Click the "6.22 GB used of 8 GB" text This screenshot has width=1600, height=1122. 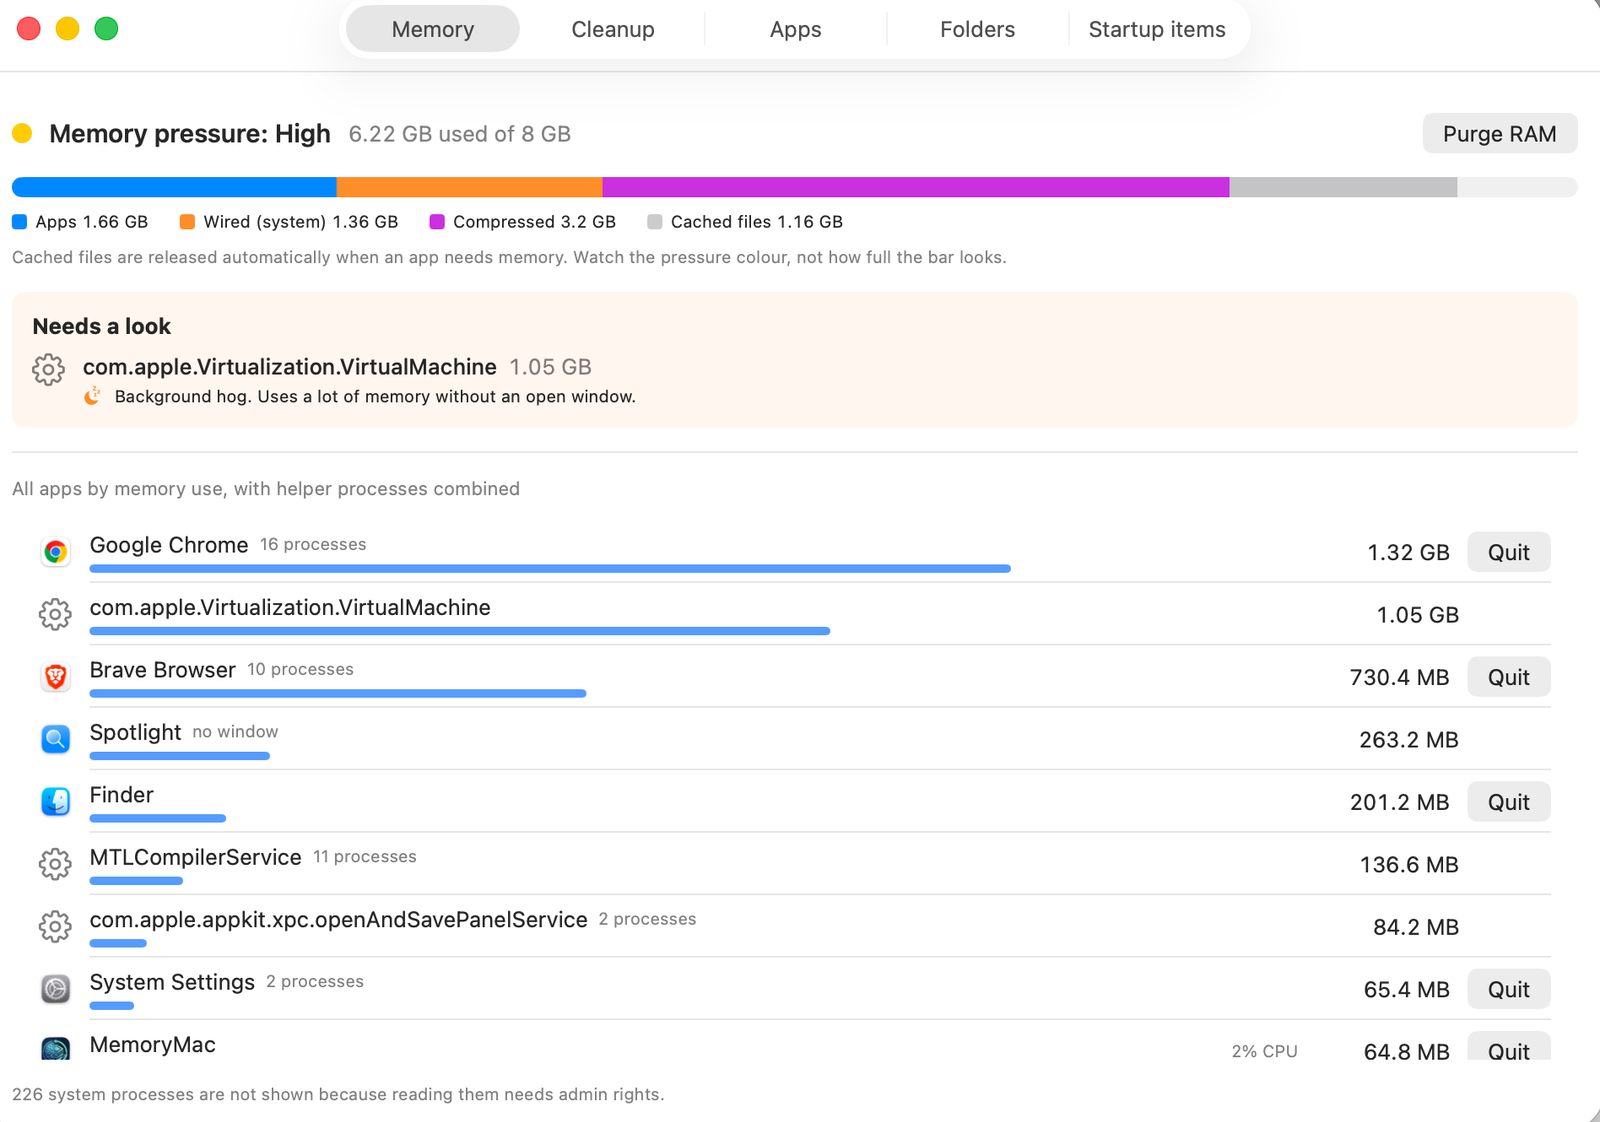coord(460,134)
